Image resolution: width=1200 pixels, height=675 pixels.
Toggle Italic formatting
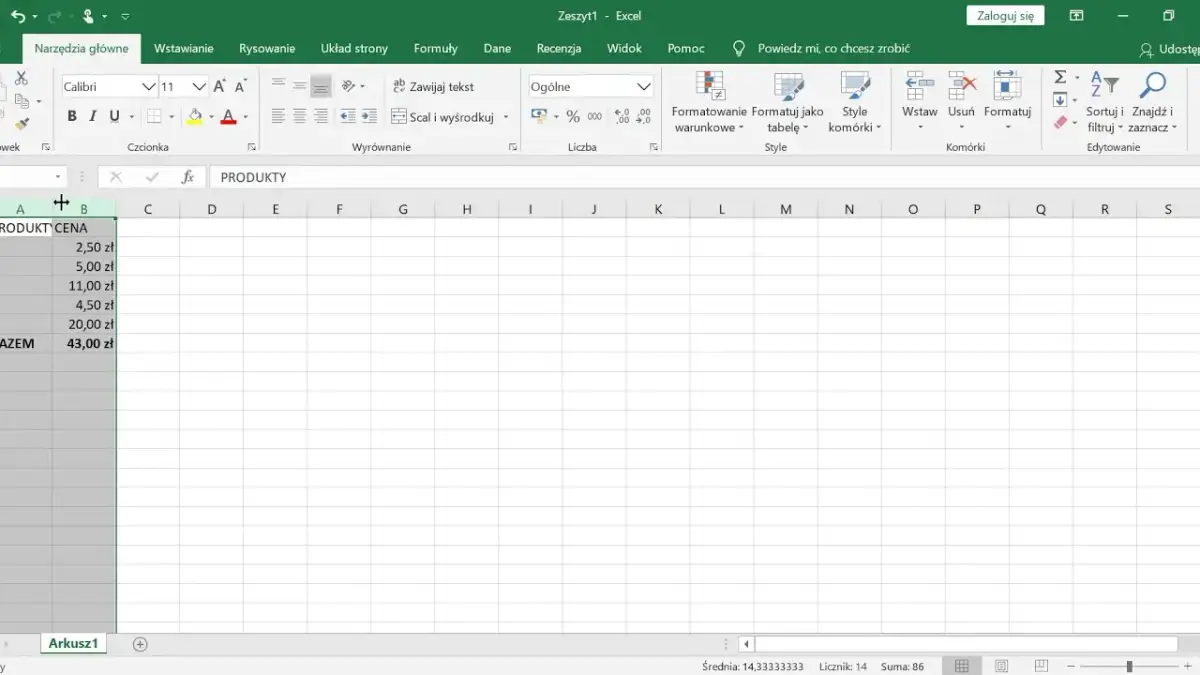tap(93, 117)
